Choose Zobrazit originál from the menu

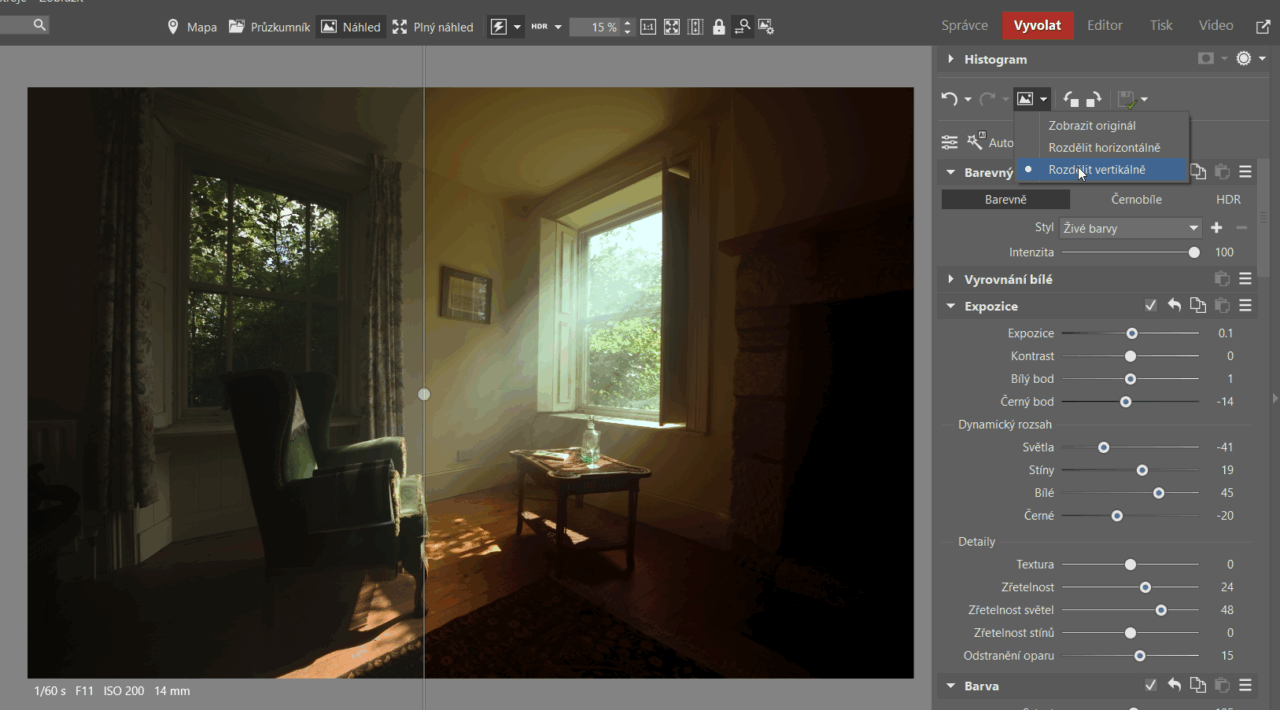point(1092,126)
